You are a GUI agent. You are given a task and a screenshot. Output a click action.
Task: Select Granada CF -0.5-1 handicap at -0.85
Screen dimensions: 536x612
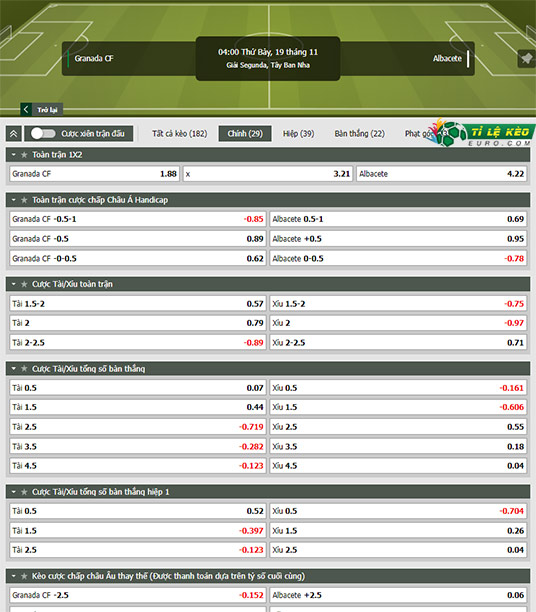tap(138, 219)
